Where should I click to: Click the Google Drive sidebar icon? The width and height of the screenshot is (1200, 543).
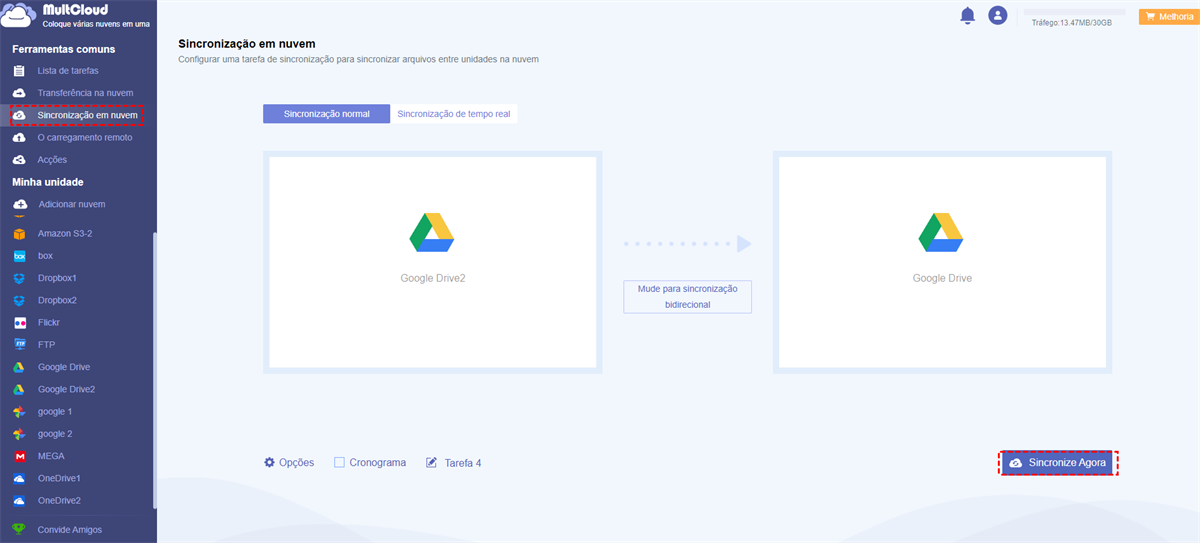click(x=19, y=367)
